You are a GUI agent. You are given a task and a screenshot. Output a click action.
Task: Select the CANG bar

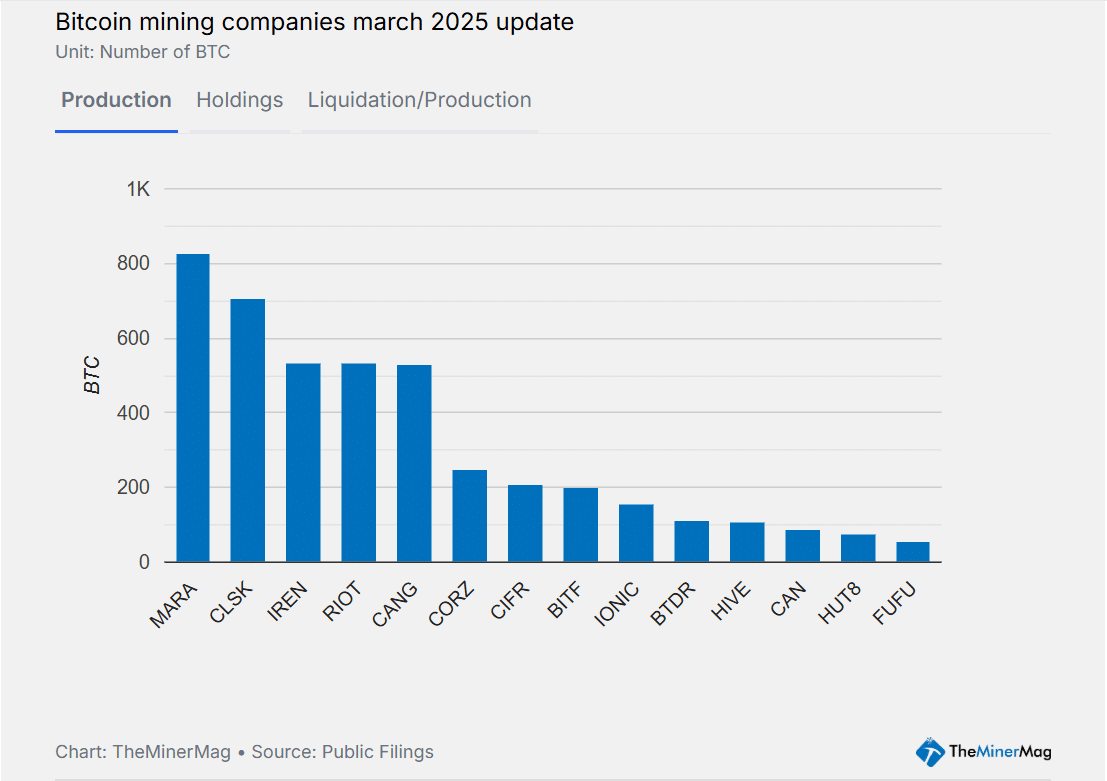coord(414,463)
